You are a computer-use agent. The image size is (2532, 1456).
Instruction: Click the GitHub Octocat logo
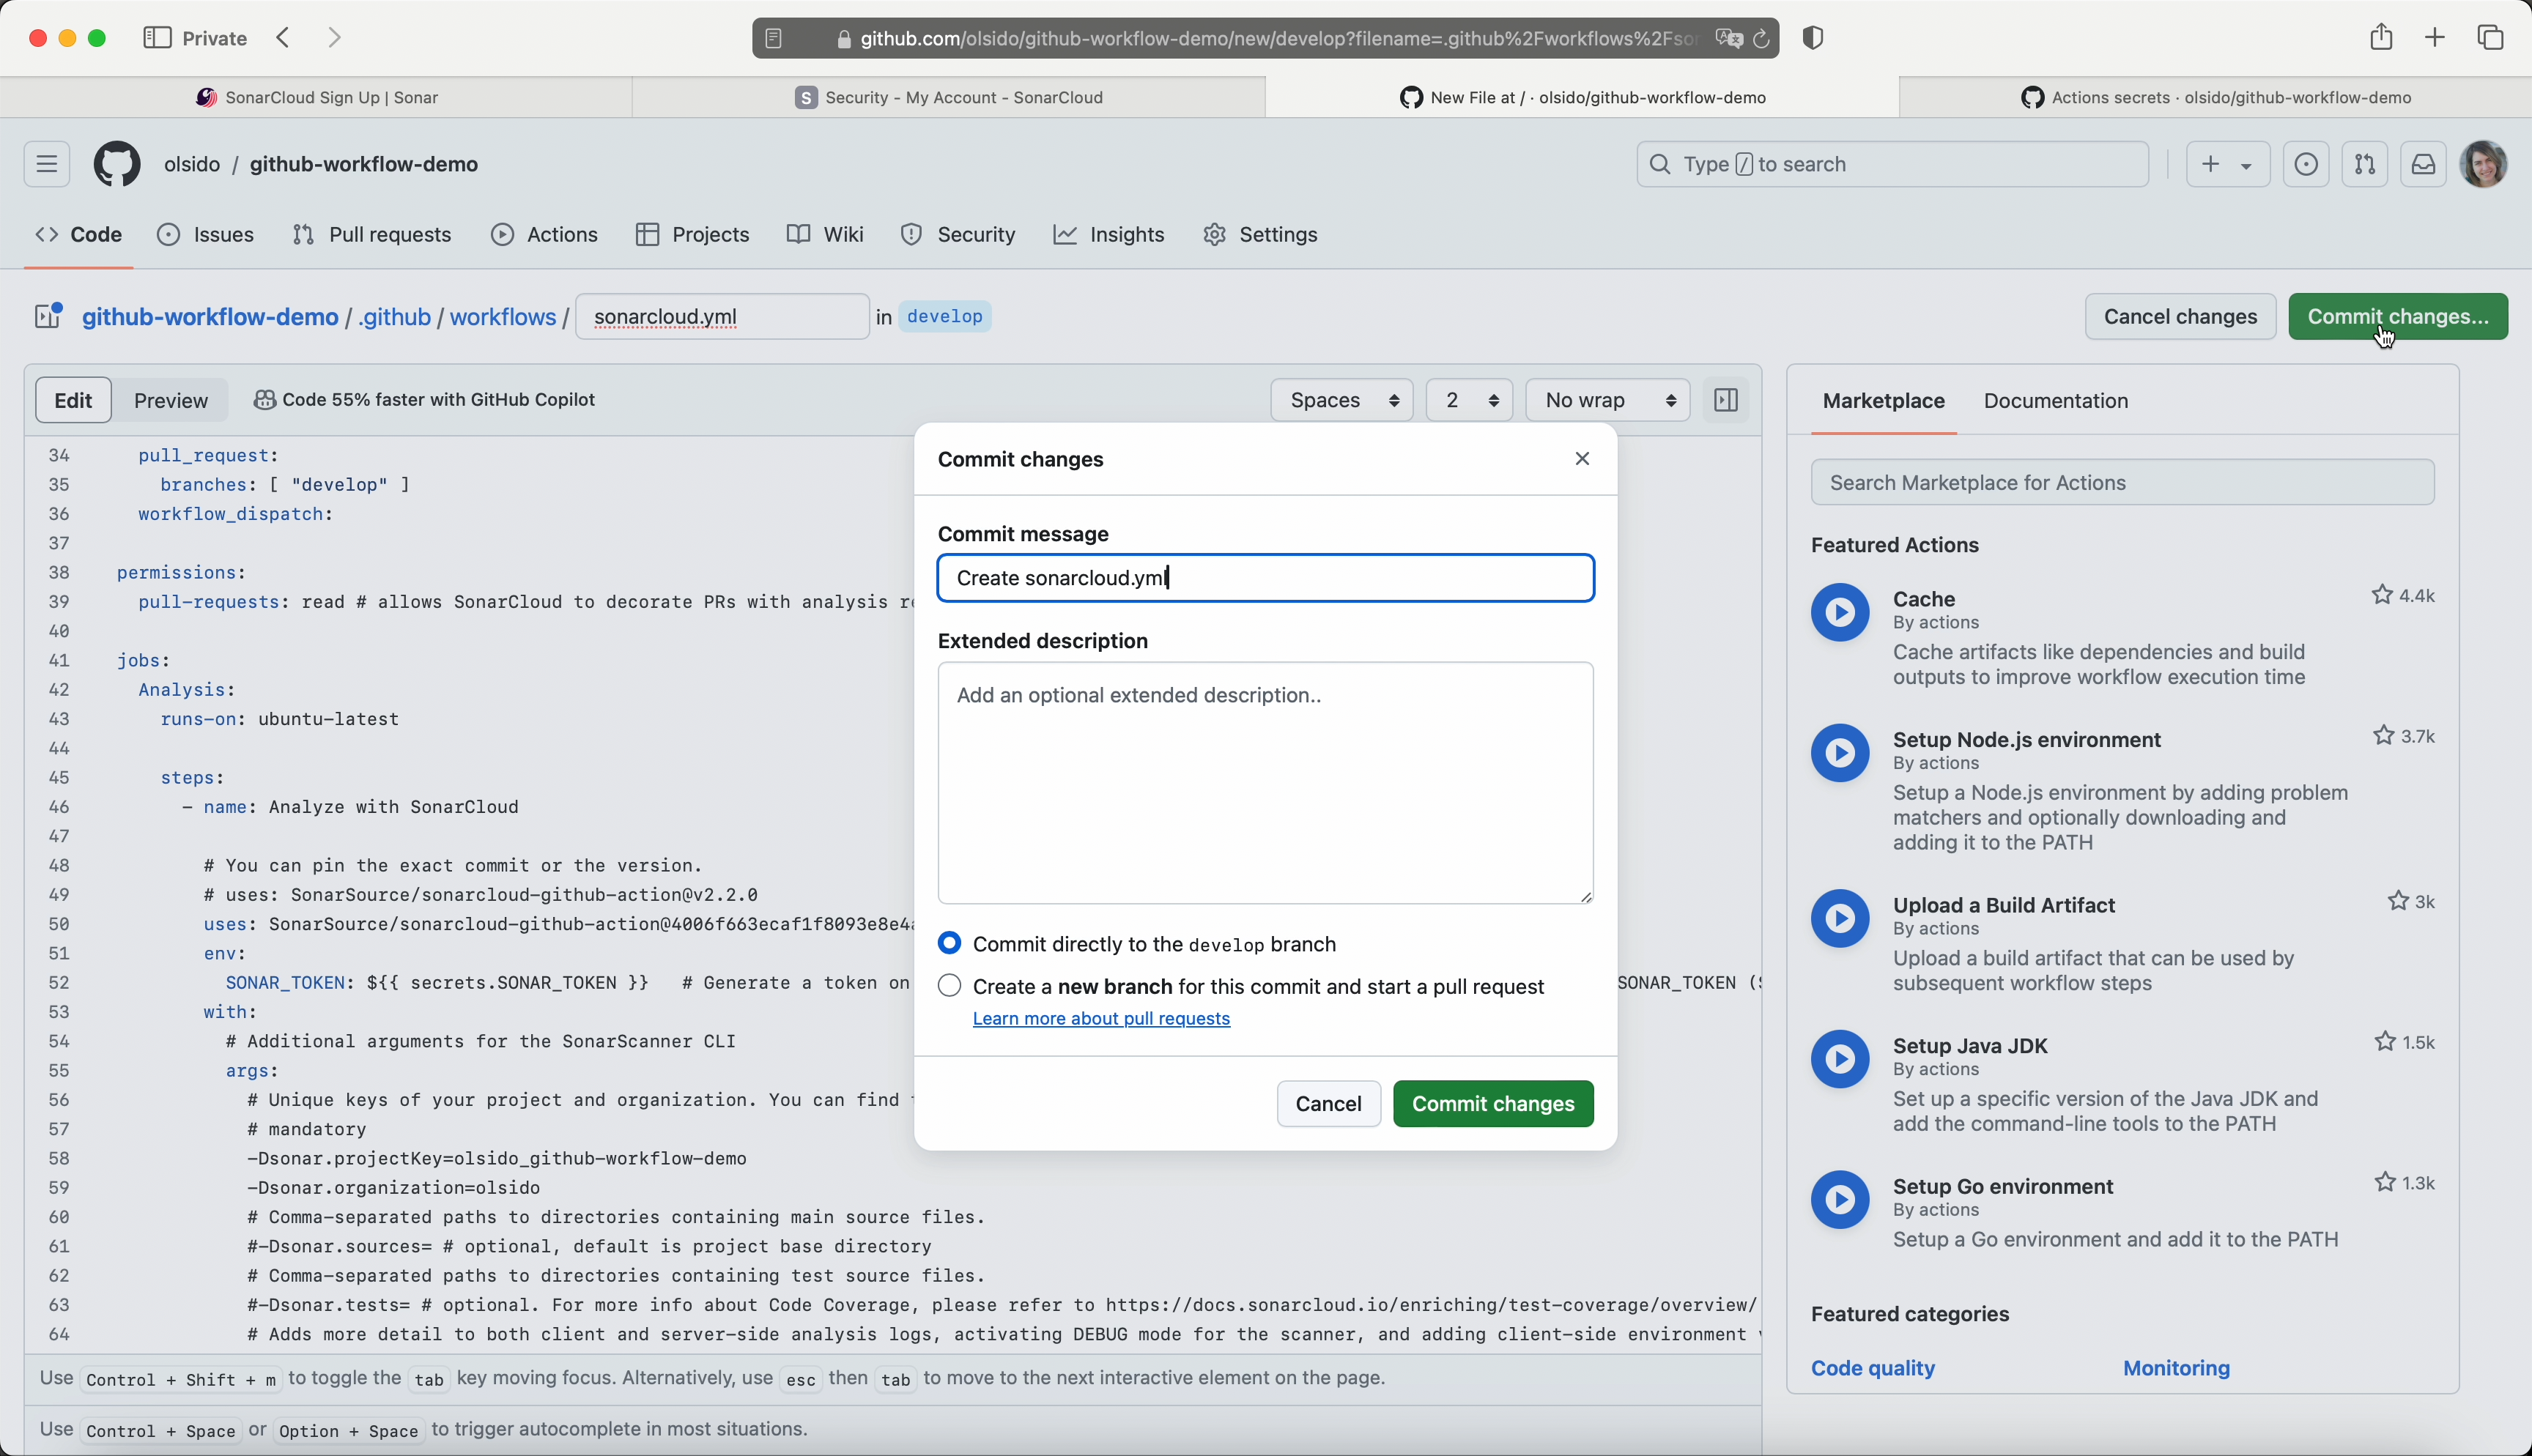pos(117,164)
